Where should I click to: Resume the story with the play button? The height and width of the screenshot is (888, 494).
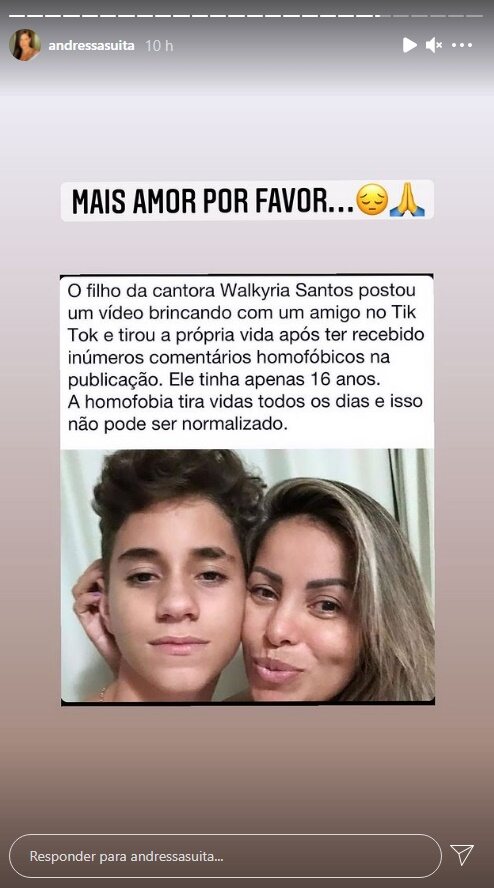[410, 45]
